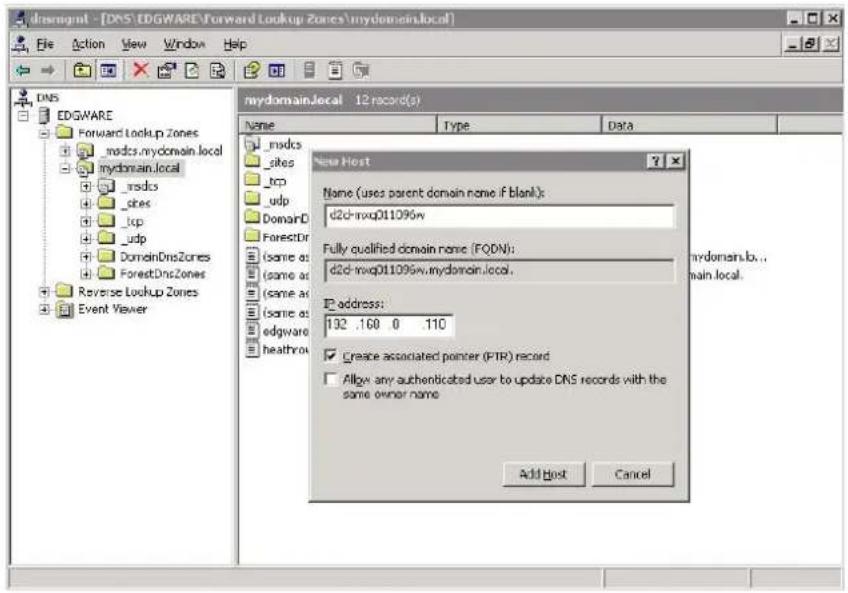Collapse Forward Lookup Zones node

pyautogui.click(x=44, y=133)
